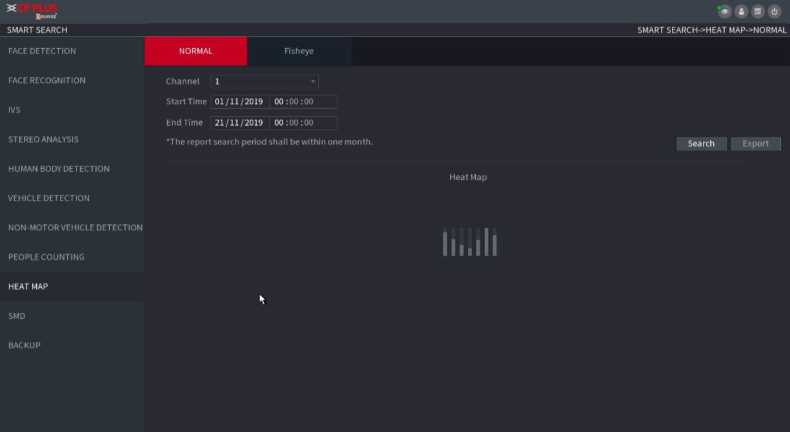
Task: Select the NORMAL tab
Action: (x=195, y=51)
